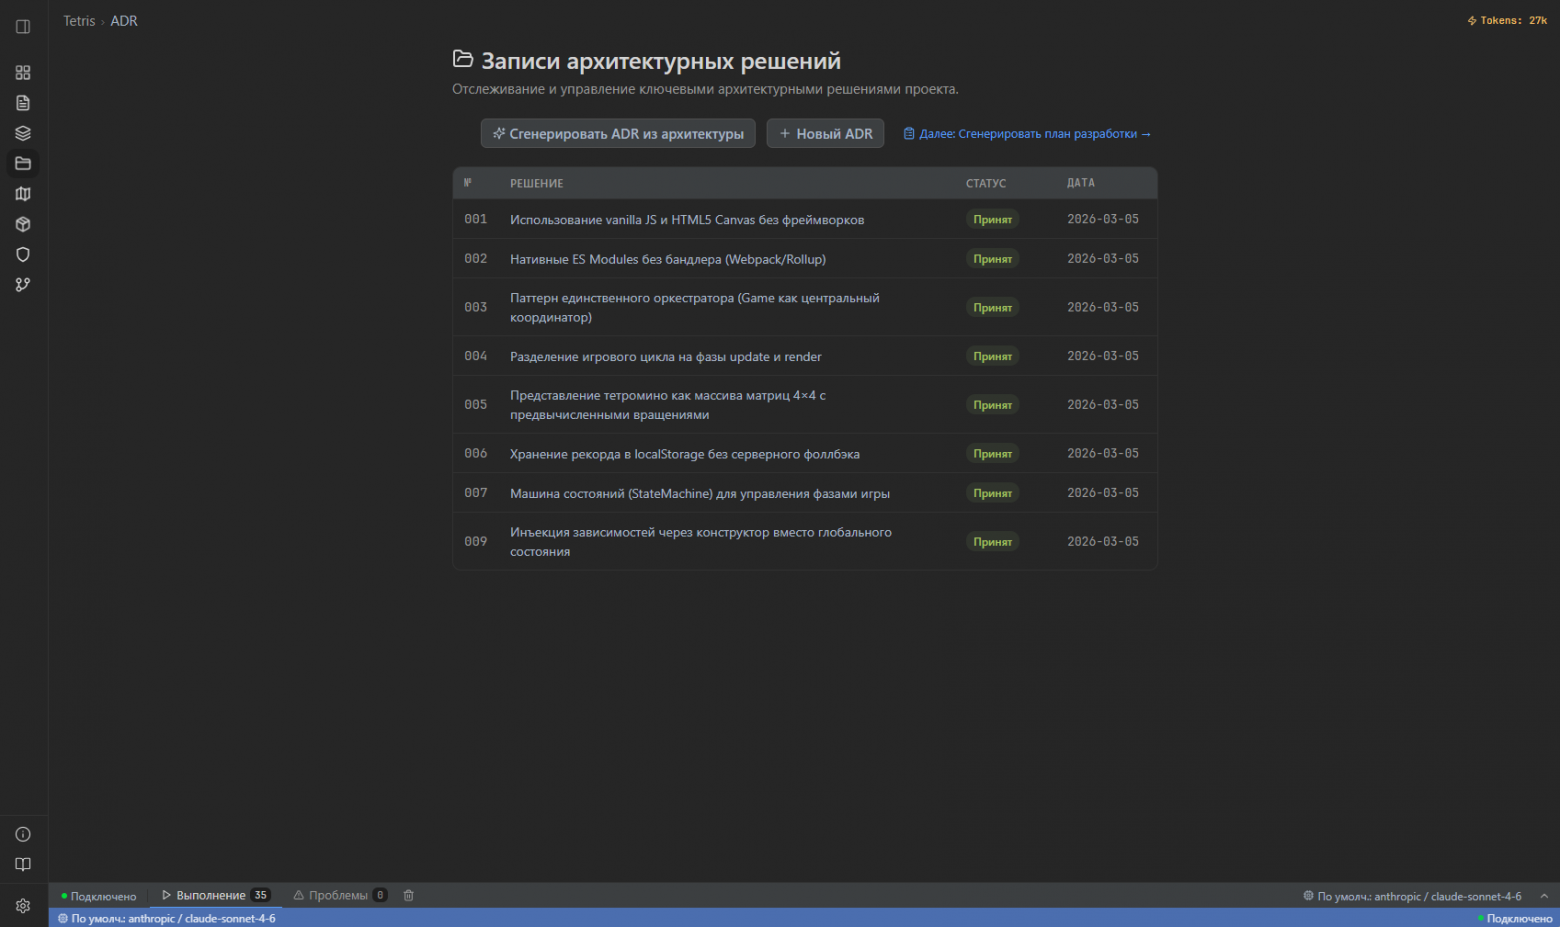The width and height of the screenshot is (1560, 927).
Task: Click the info circle icon in sidebar
Action: coord(23,835)
